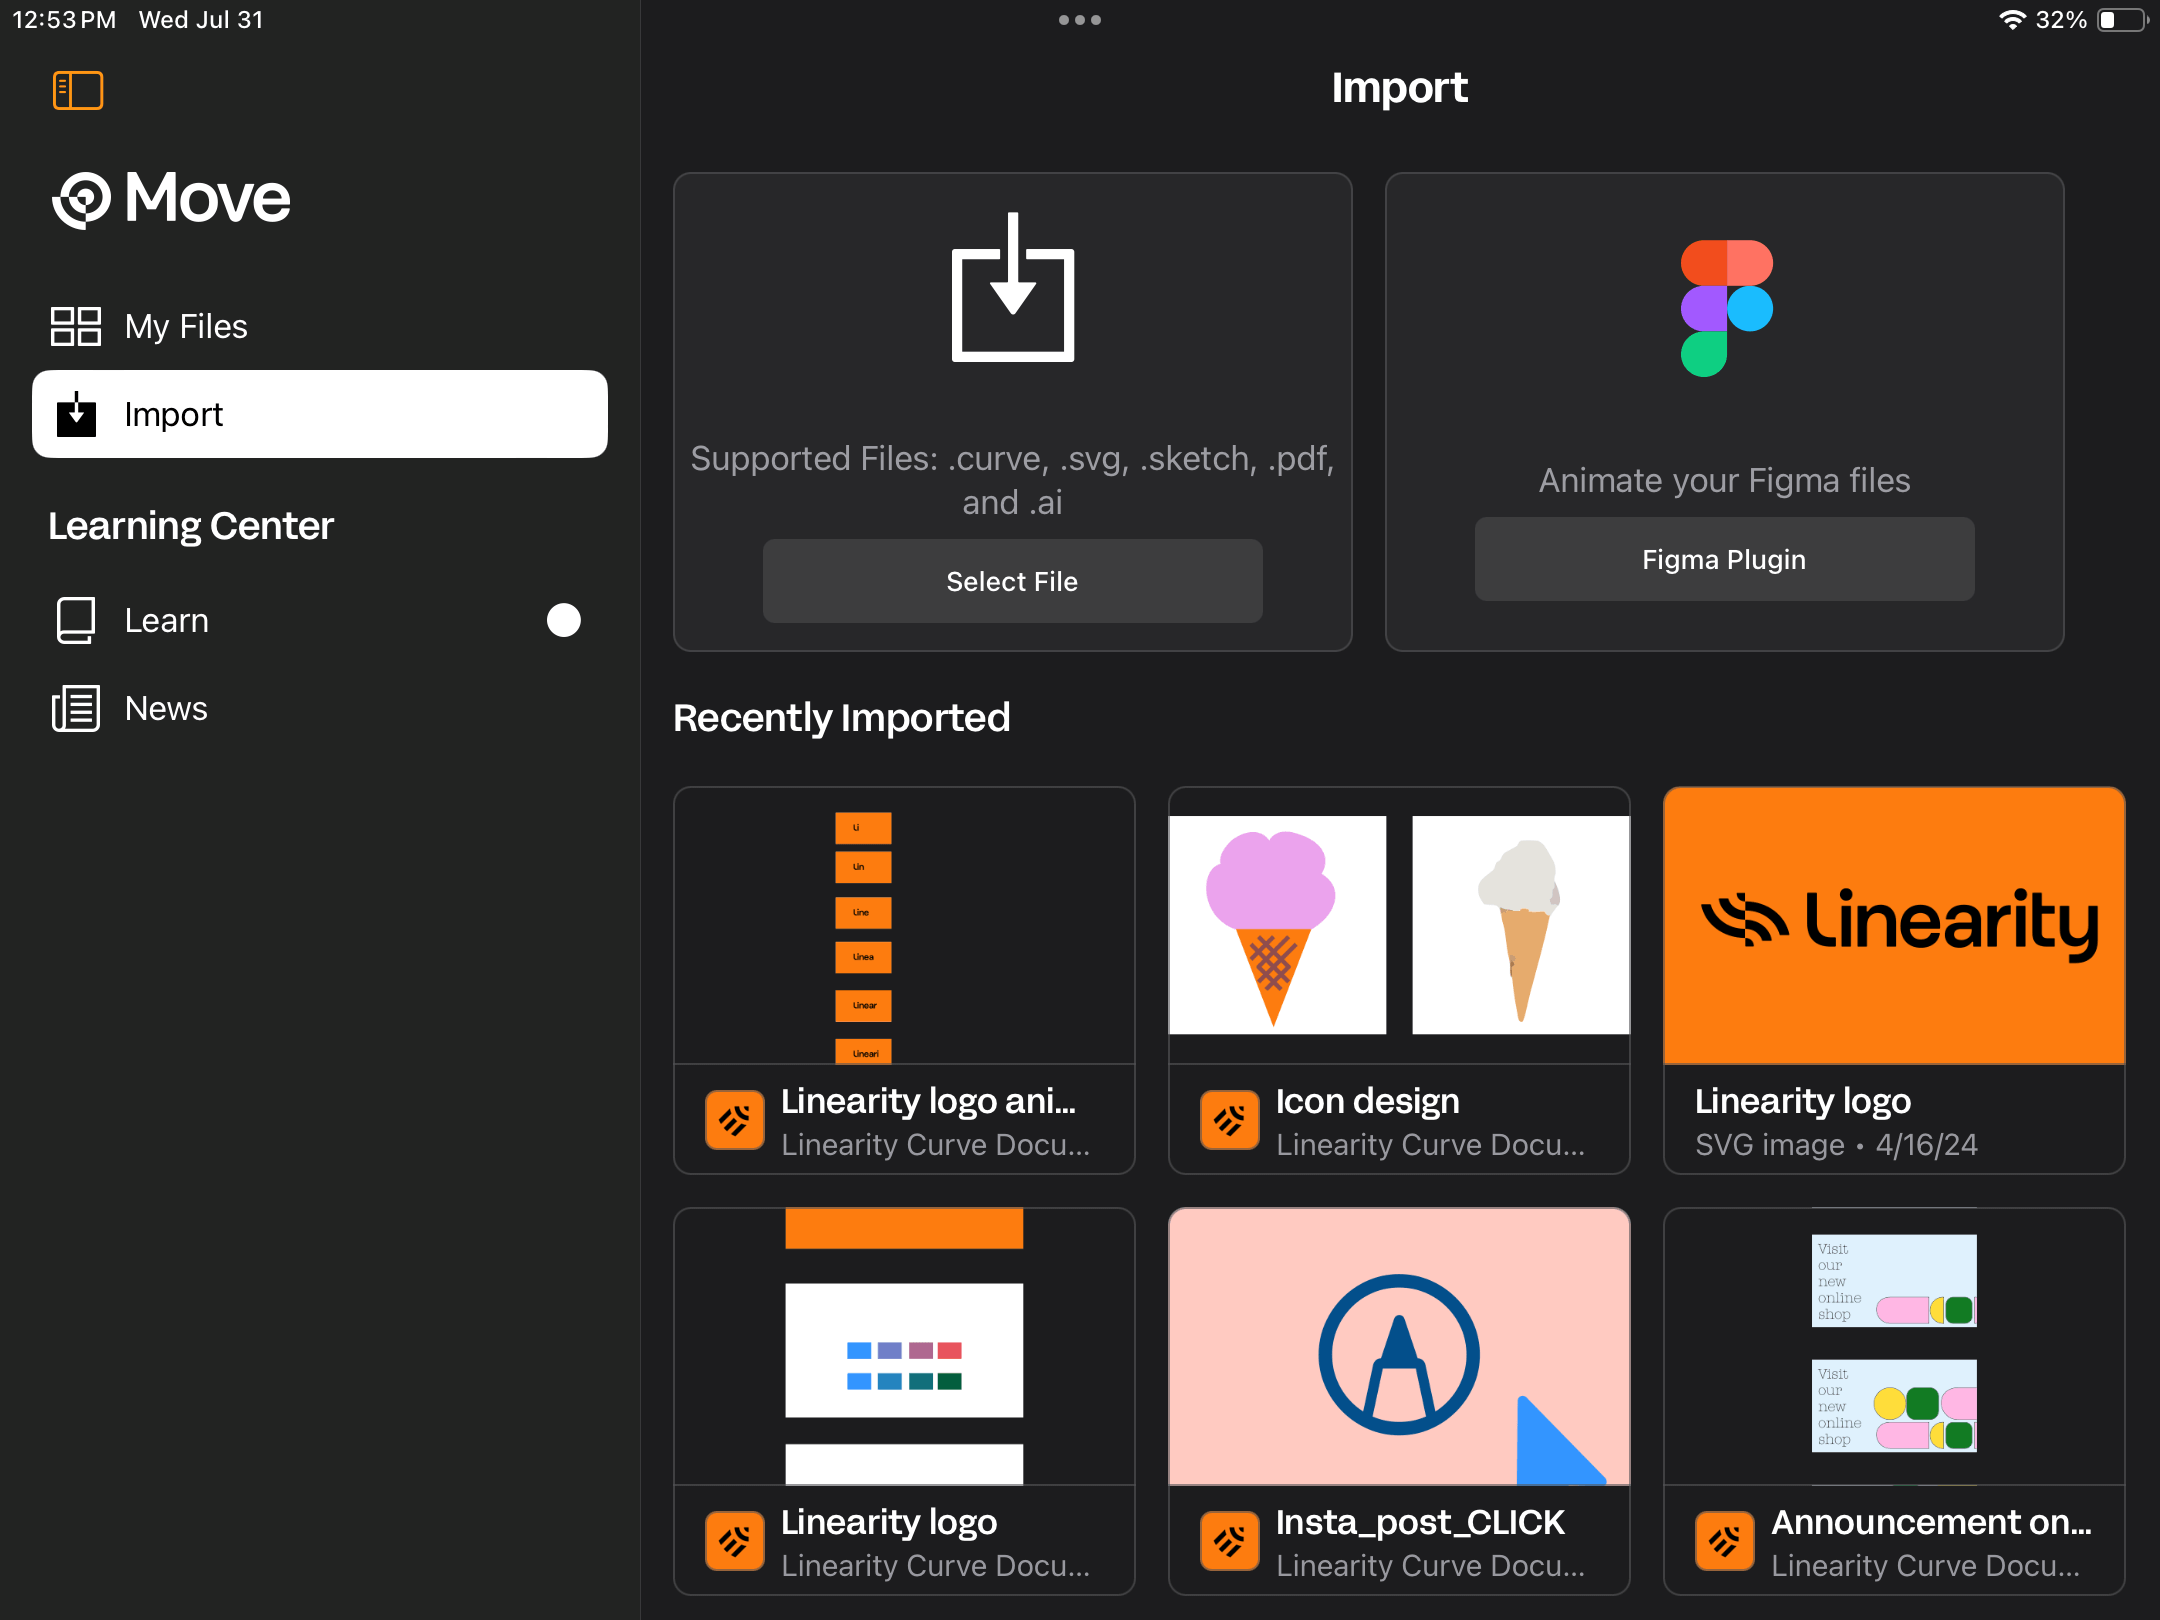The height and width of the screenshot is (1620, 2160).
Task: Click the Figma logo icon
Action: click(x=1726, y=308)
